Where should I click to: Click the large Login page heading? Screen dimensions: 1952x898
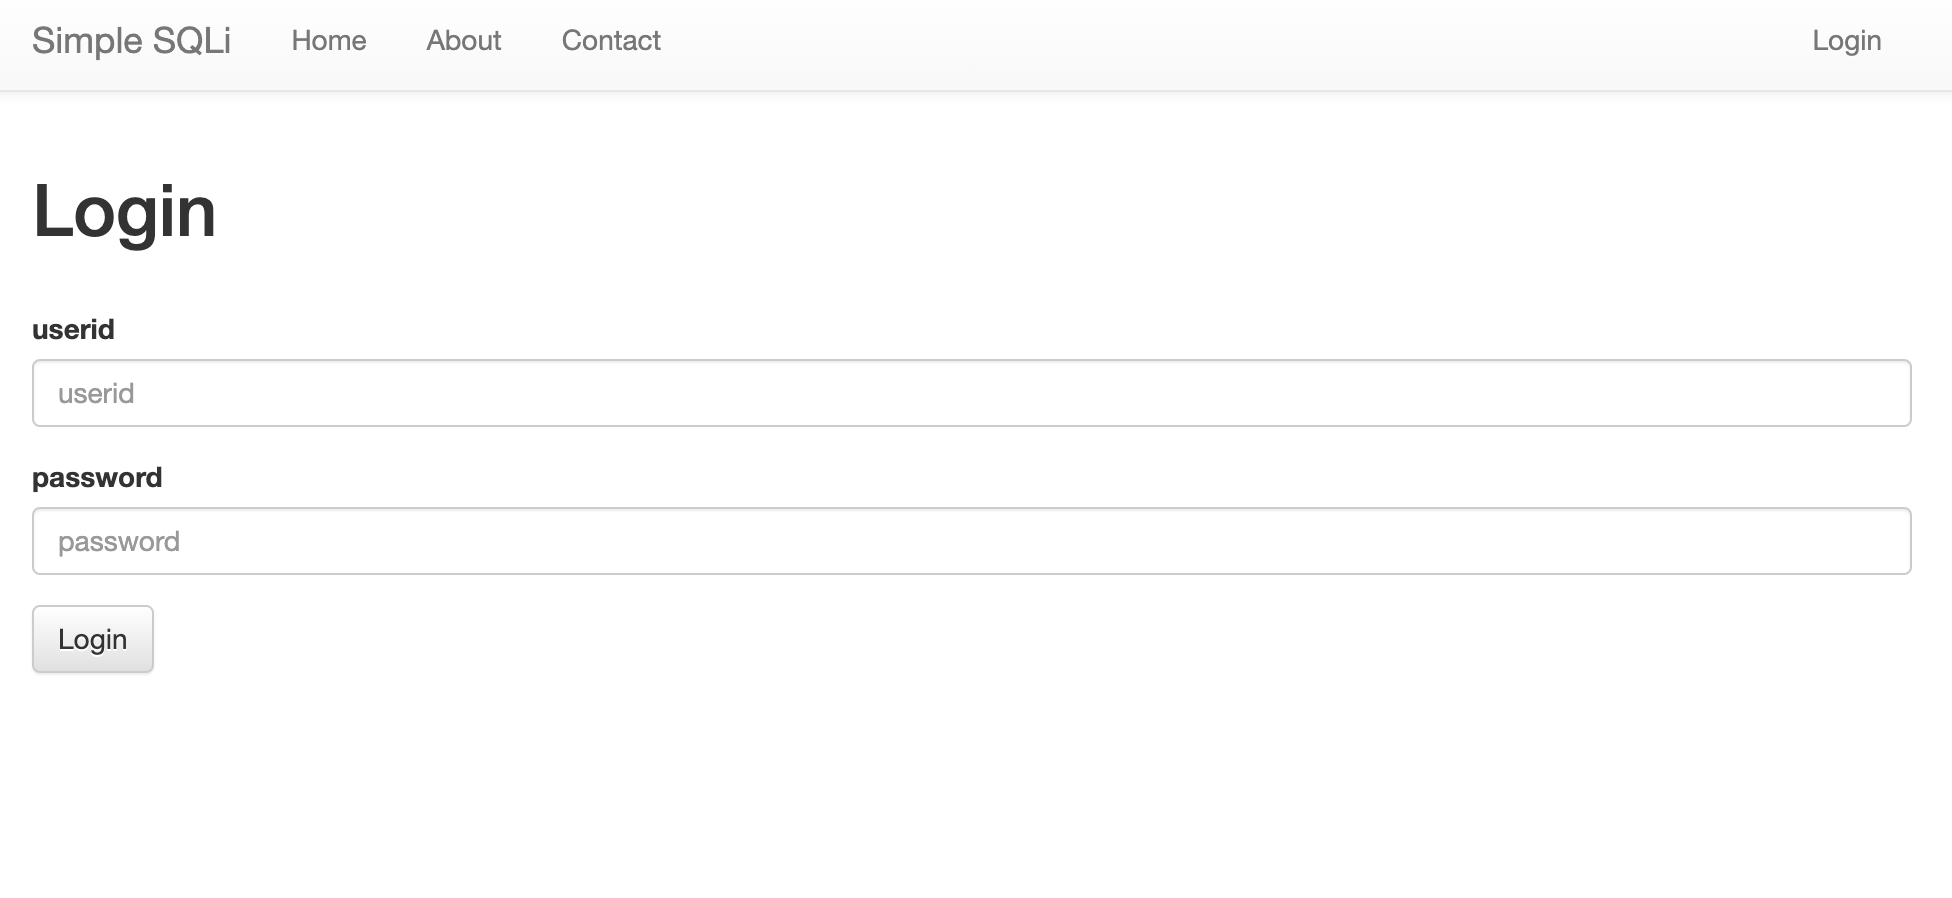124,211
